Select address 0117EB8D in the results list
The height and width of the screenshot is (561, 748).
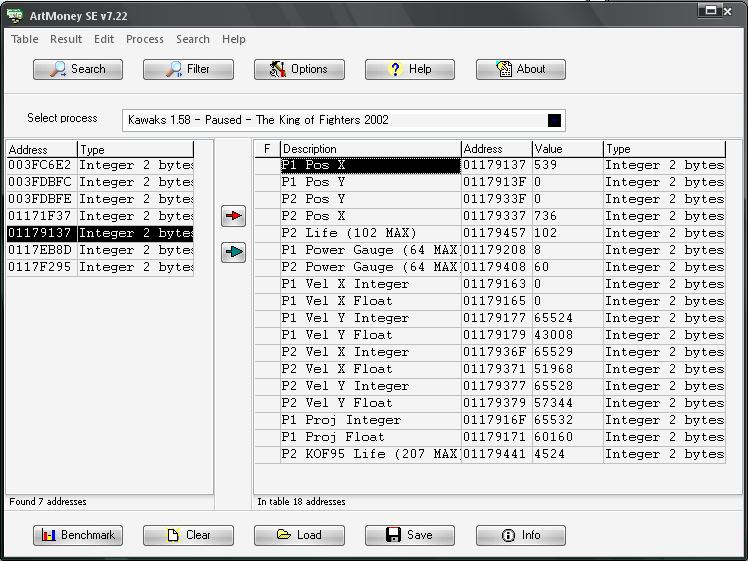click(x=41, y=250)
